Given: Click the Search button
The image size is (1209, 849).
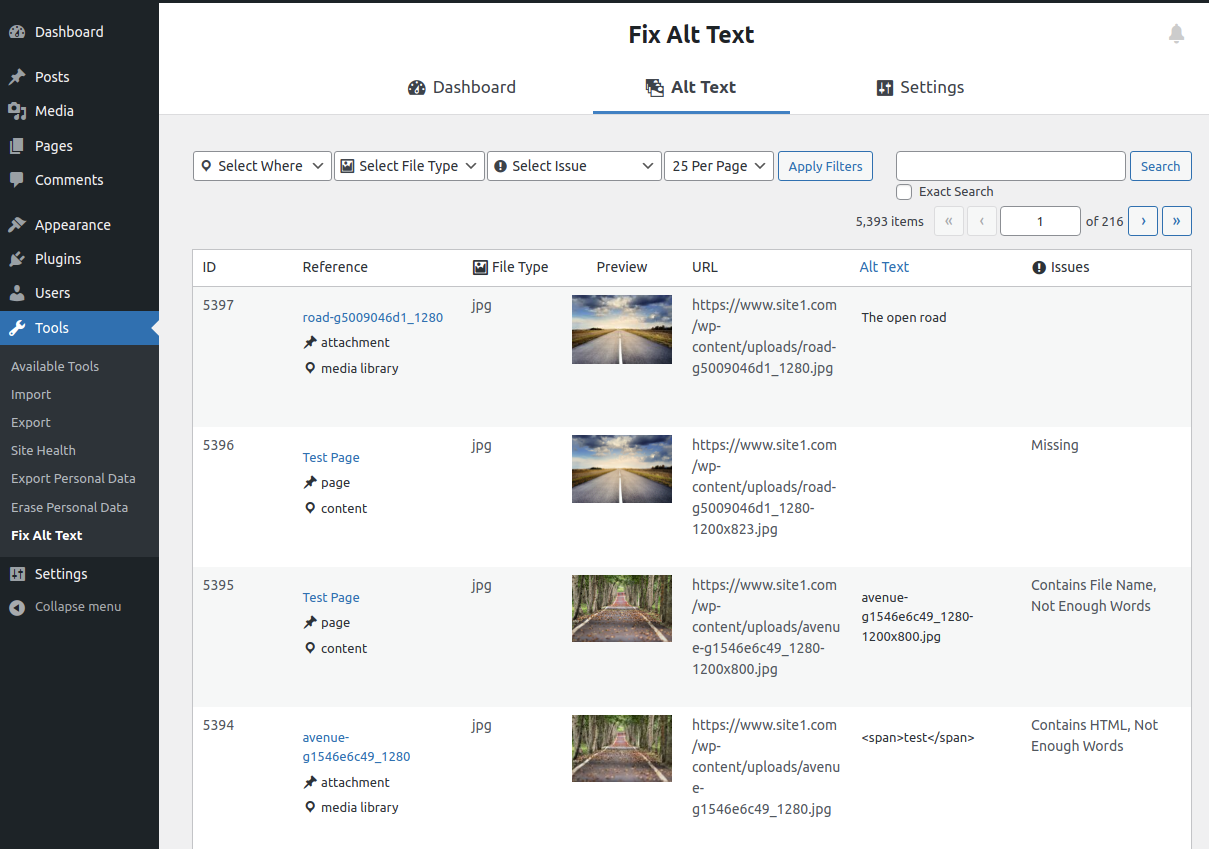Looking at the screenshot, I should [1160, 166].
